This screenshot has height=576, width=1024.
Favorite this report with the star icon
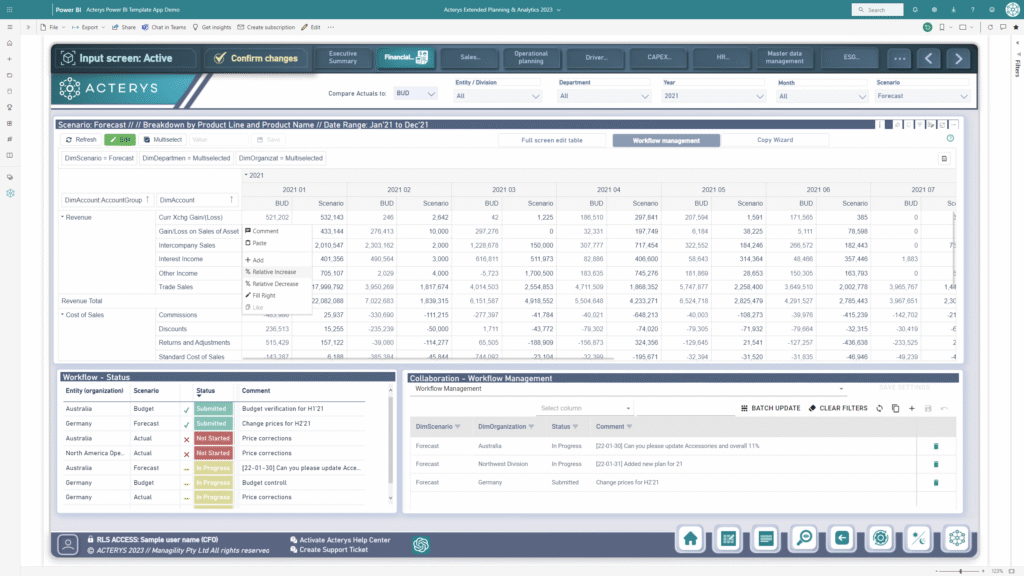coord(1016,27)
